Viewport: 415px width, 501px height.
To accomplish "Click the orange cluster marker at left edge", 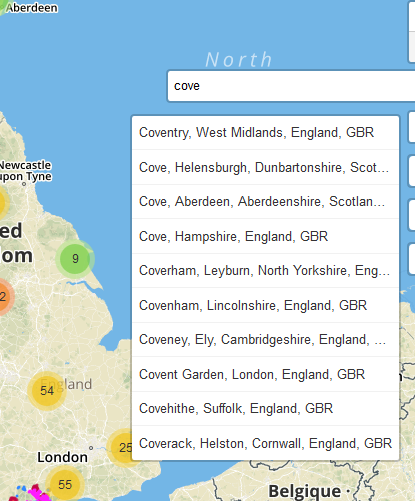I will (x=4, y=297).
